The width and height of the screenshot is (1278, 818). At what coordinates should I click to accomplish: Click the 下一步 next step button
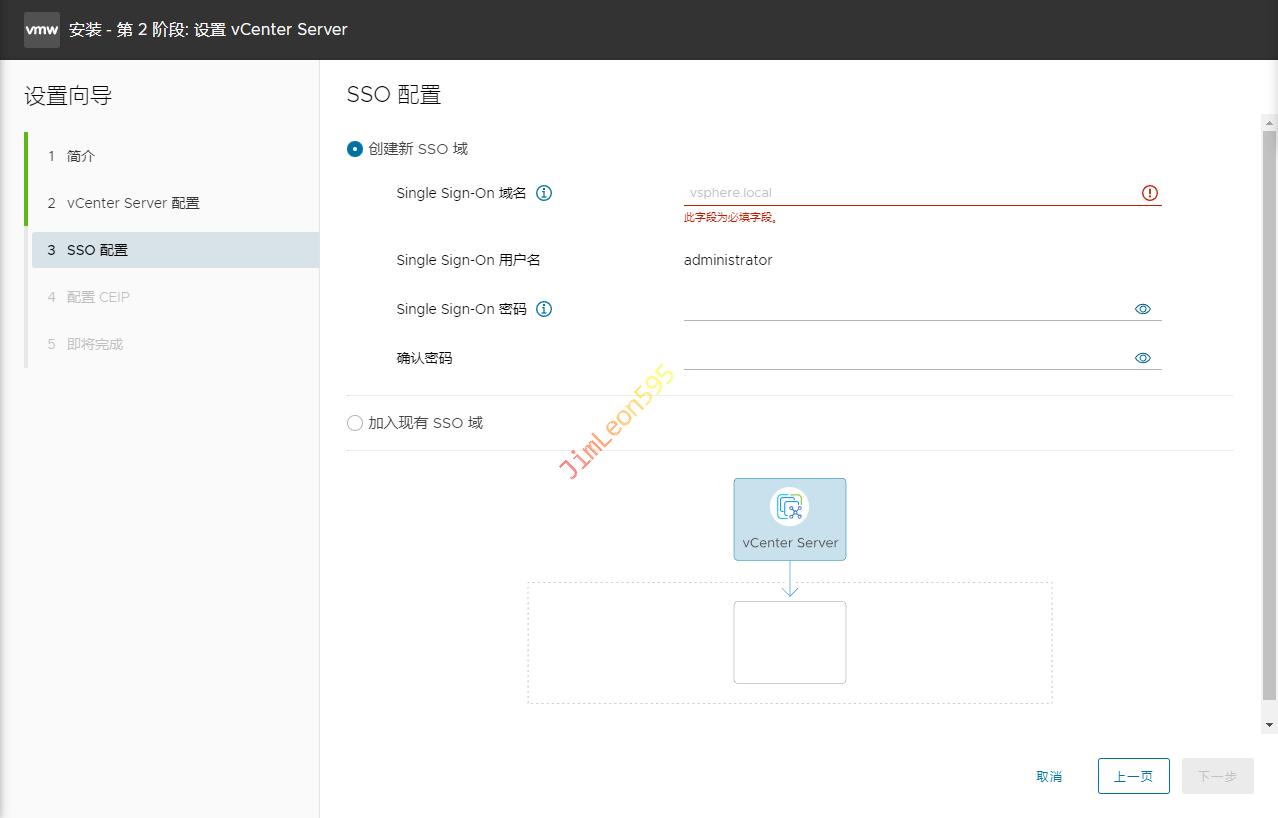pyautogui.click(x=1217, y=776)
